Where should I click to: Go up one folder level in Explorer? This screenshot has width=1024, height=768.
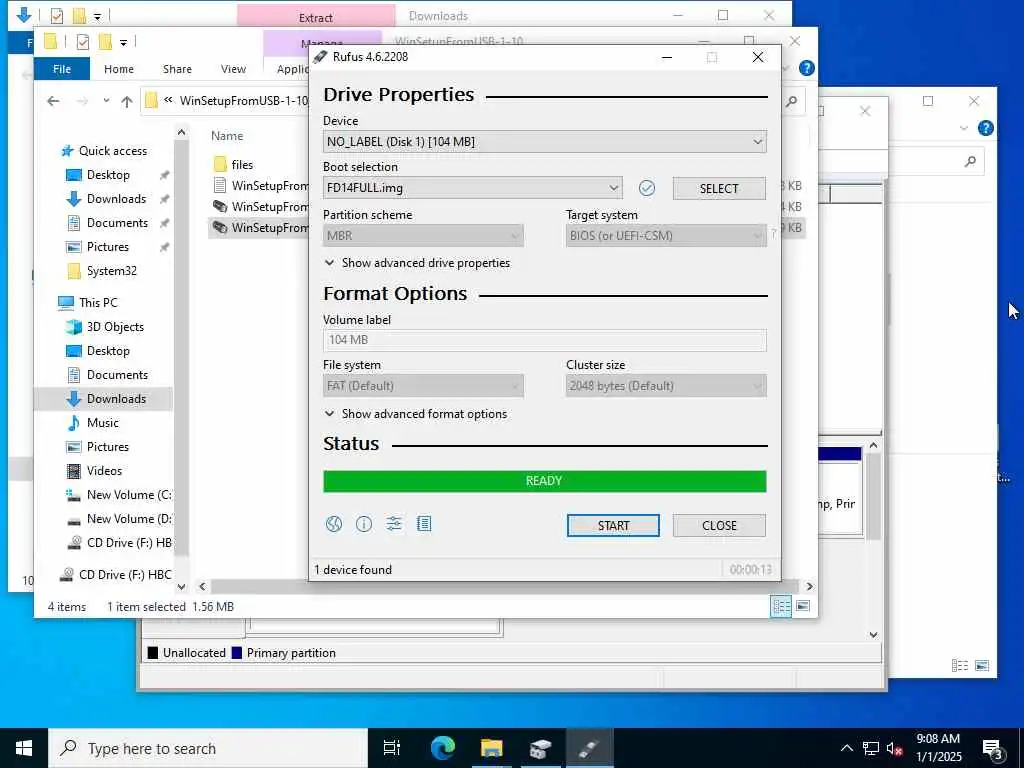coord(127,101)
